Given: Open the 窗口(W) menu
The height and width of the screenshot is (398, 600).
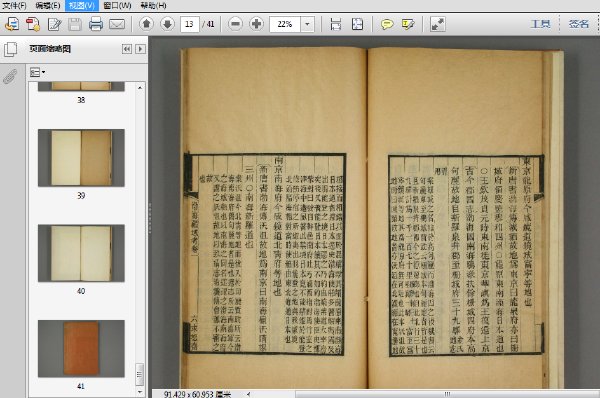Looking at the screenshot, I should (x=117, y=5).
